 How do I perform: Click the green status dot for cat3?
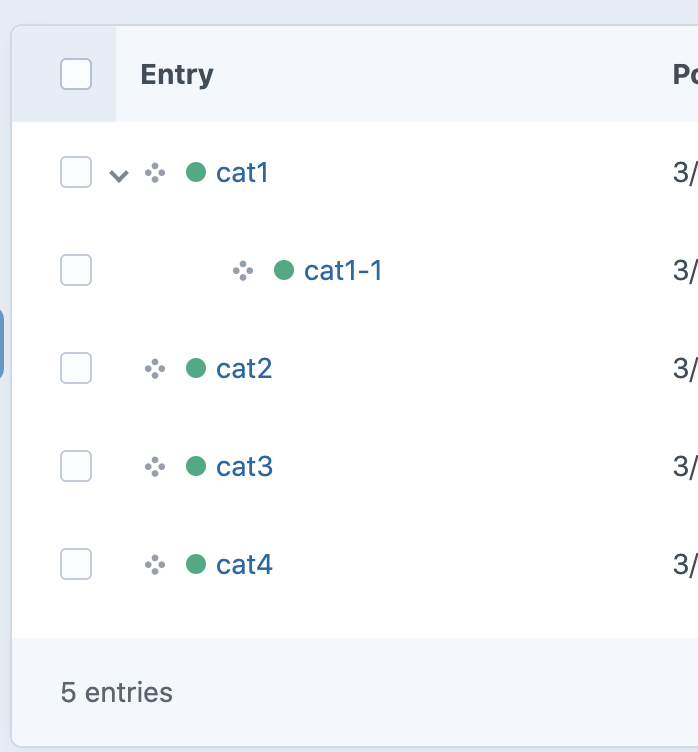tap(196, 467)
